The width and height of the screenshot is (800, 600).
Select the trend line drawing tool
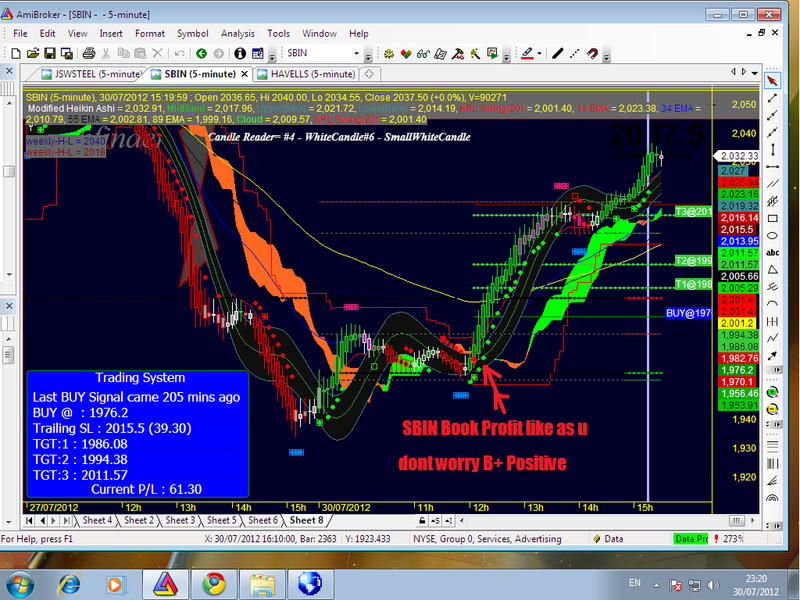772,98
